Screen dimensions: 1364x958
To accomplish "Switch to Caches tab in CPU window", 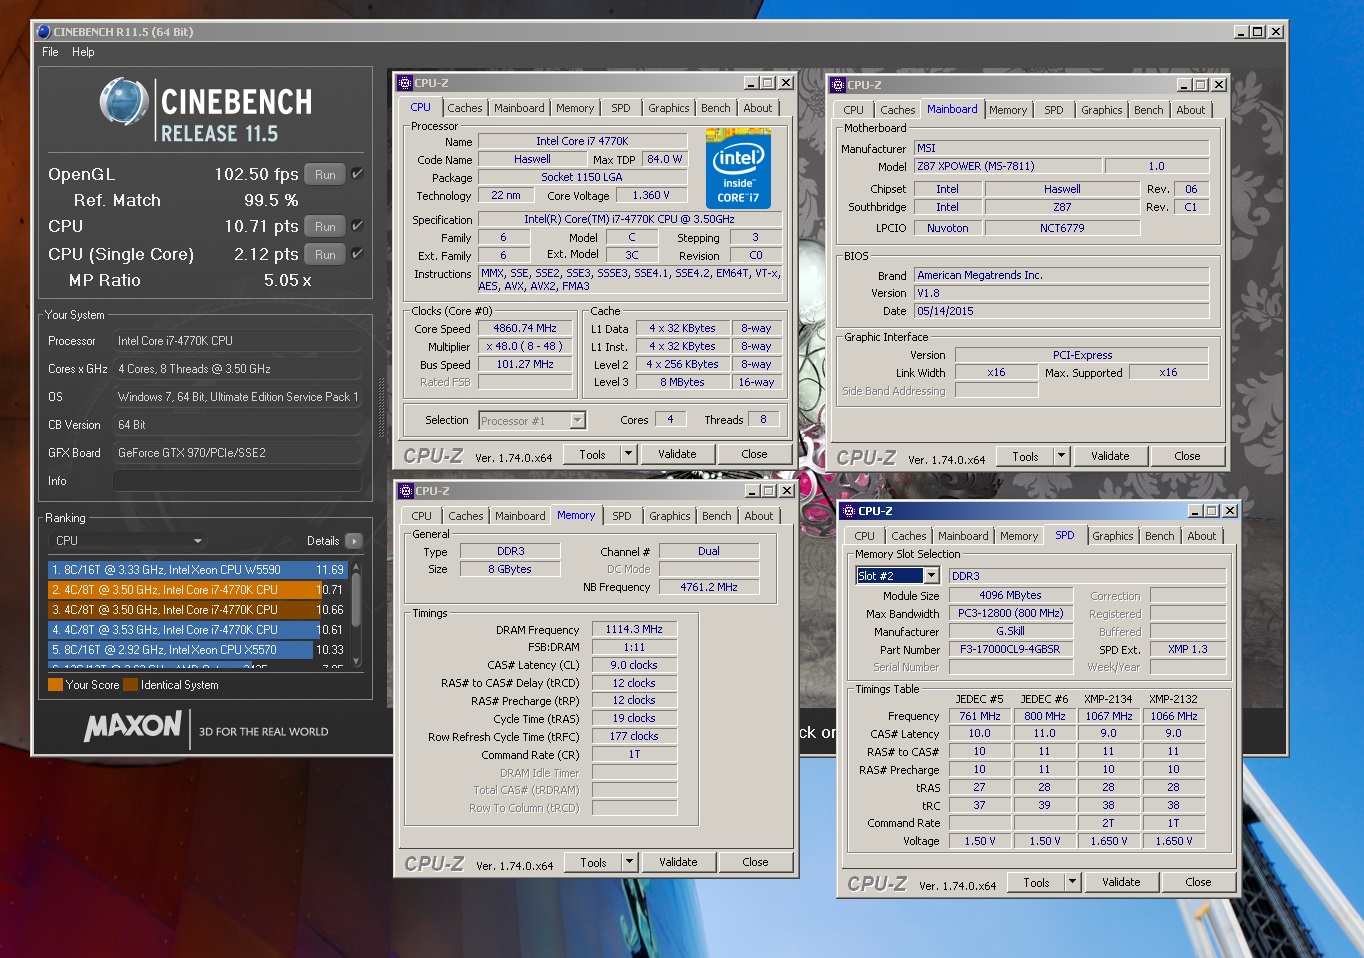I will [x=465, y=108].
